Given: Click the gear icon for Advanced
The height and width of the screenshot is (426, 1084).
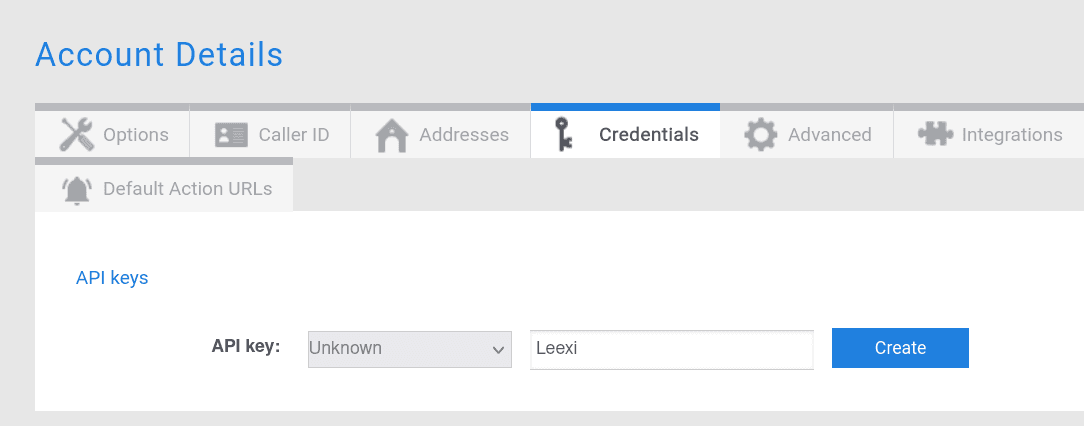Looking at the screenshot, I should click(x=761, y=134).
